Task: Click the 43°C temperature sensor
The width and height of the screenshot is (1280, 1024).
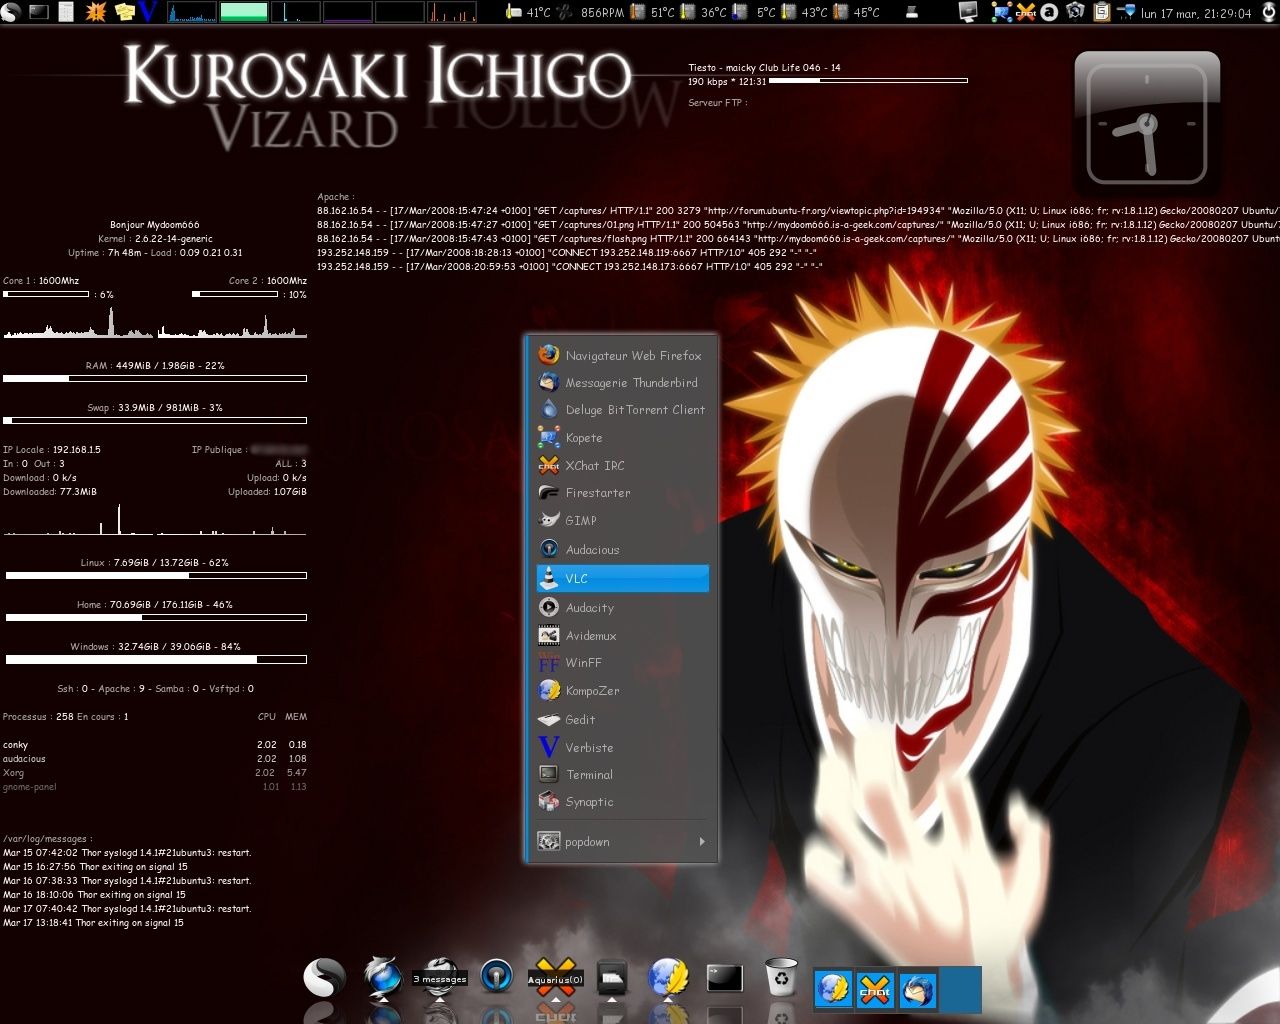Action: pos(805,12)
